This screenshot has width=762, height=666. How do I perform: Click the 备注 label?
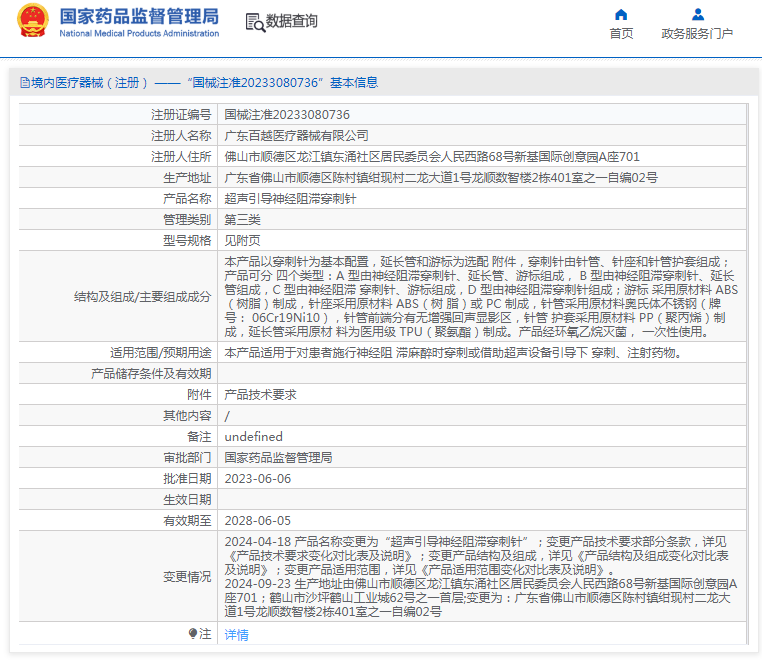(x=199, y=437)
